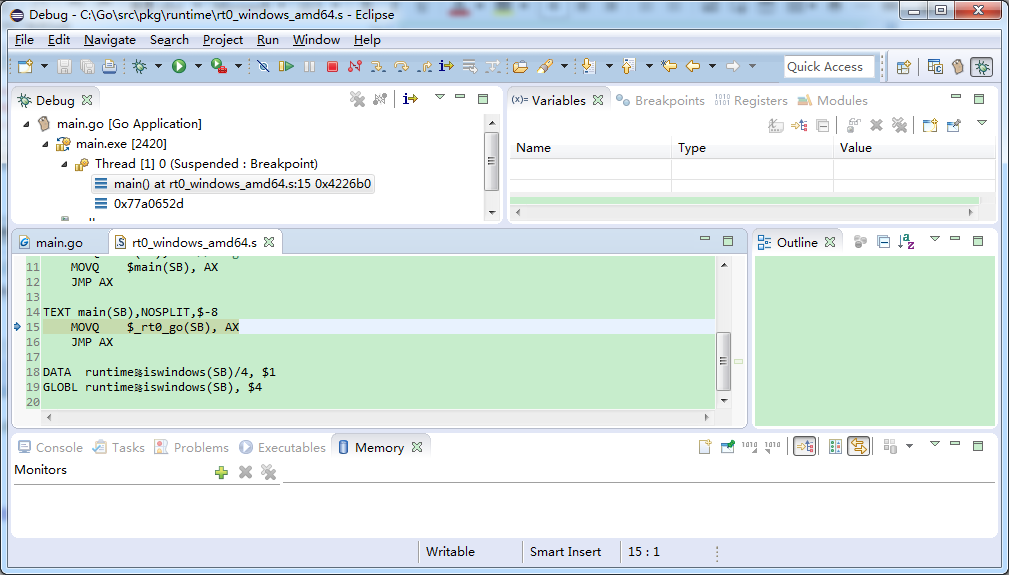Click the Open Type folder icon
The height and width of the screenshot is (575, 1009).
(x=521, y=66)
